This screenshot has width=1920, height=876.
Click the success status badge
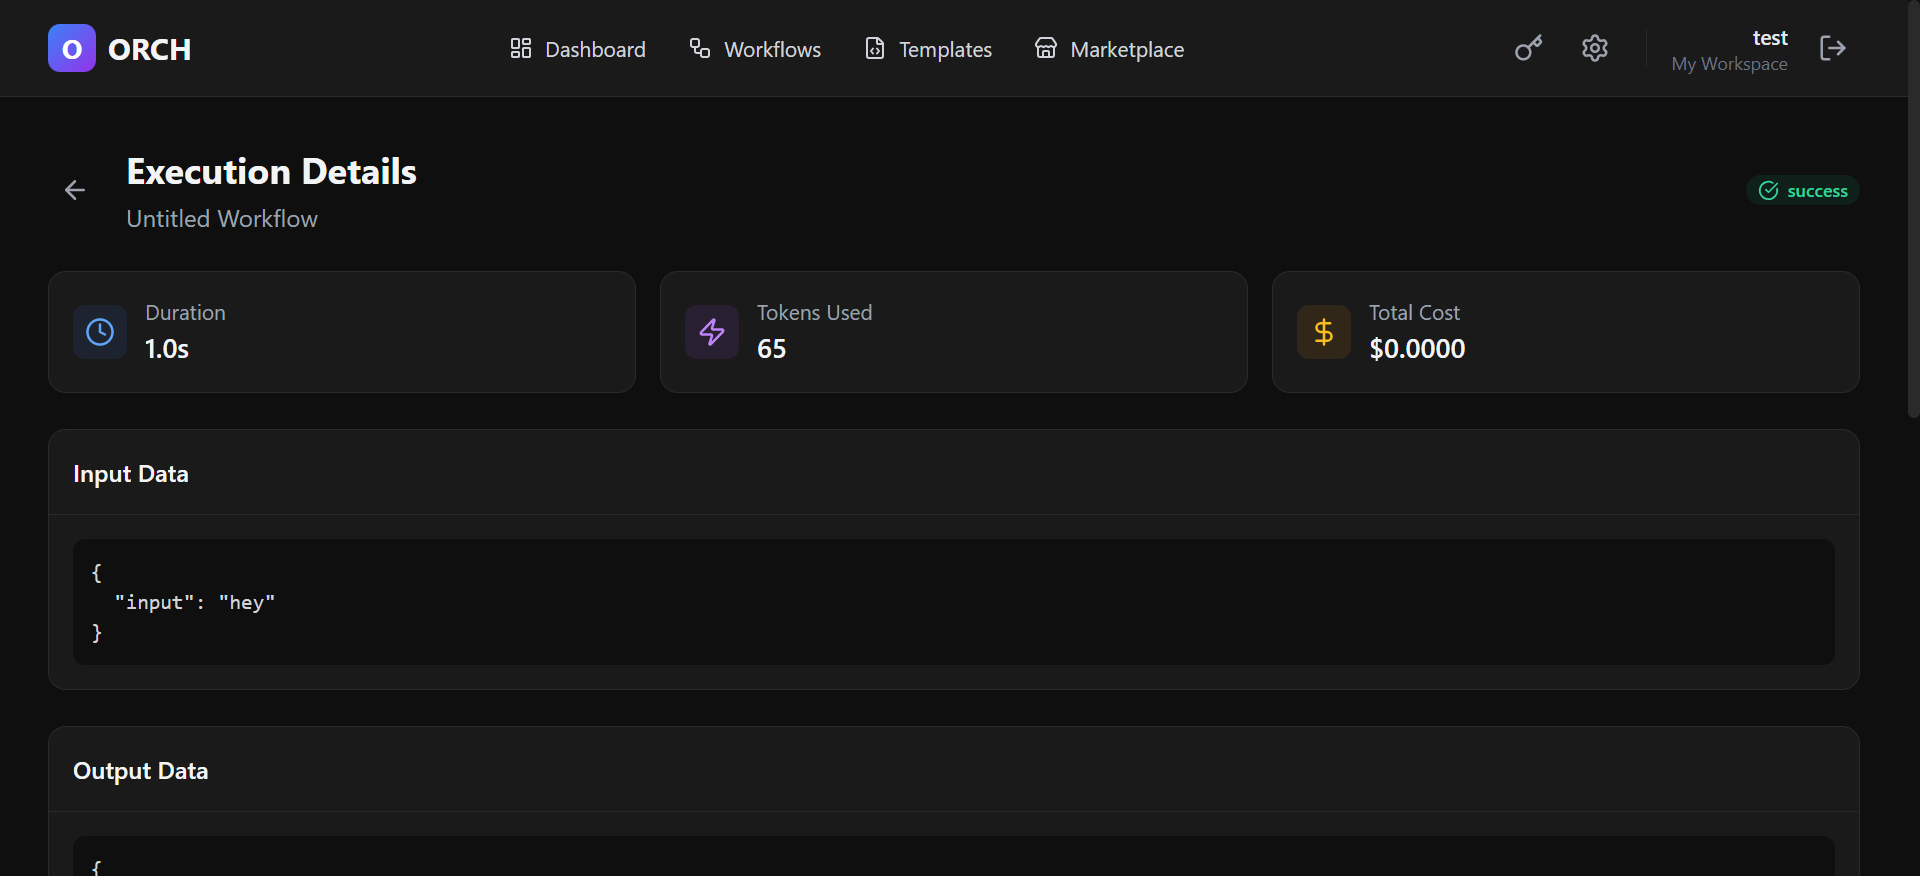click(1802, 191)
